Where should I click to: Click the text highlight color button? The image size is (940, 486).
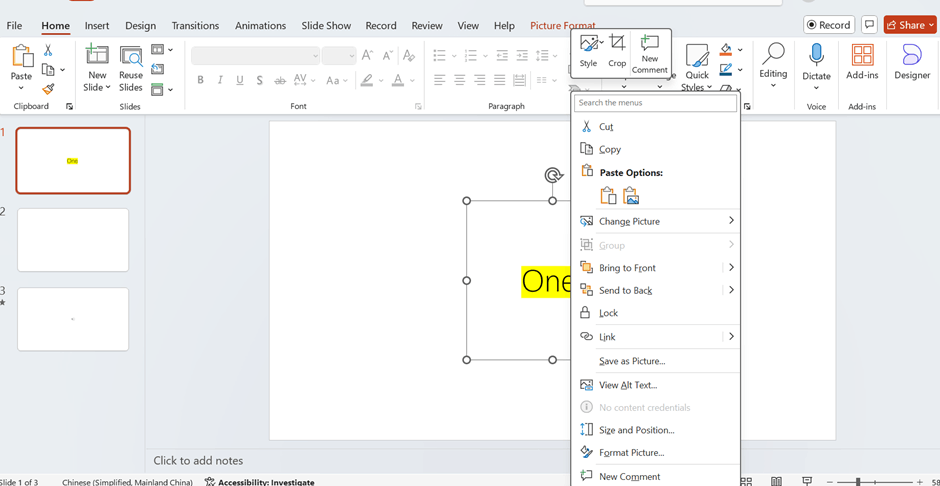coord(366,80)
